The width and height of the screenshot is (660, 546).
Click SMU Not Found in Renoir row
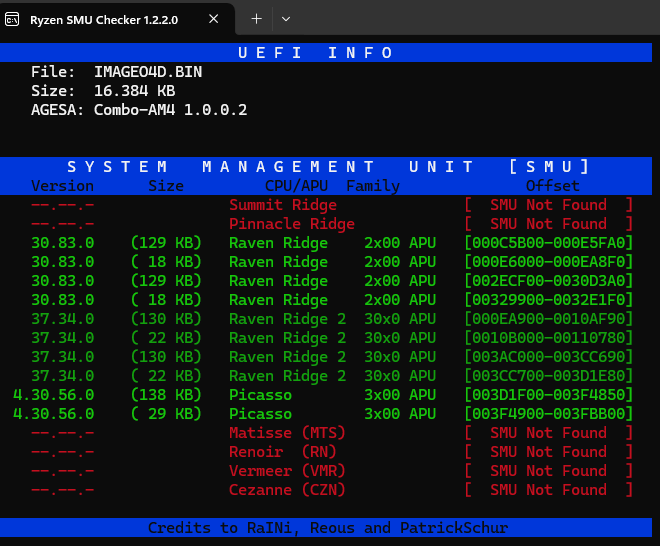pyautogui.click(x=548, y=452)
